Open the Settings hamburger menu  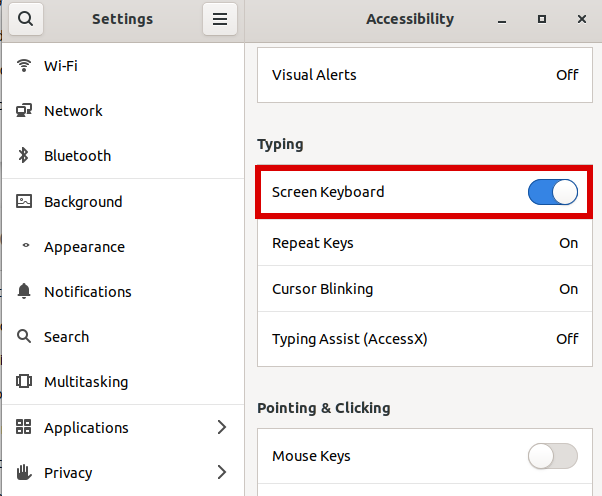click(220, 18)
